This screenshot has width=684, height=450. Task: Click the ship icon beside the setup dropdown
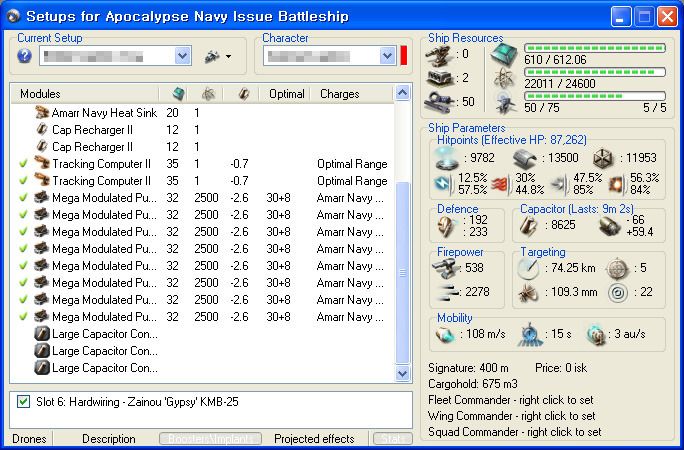click(x=212, y=56)
